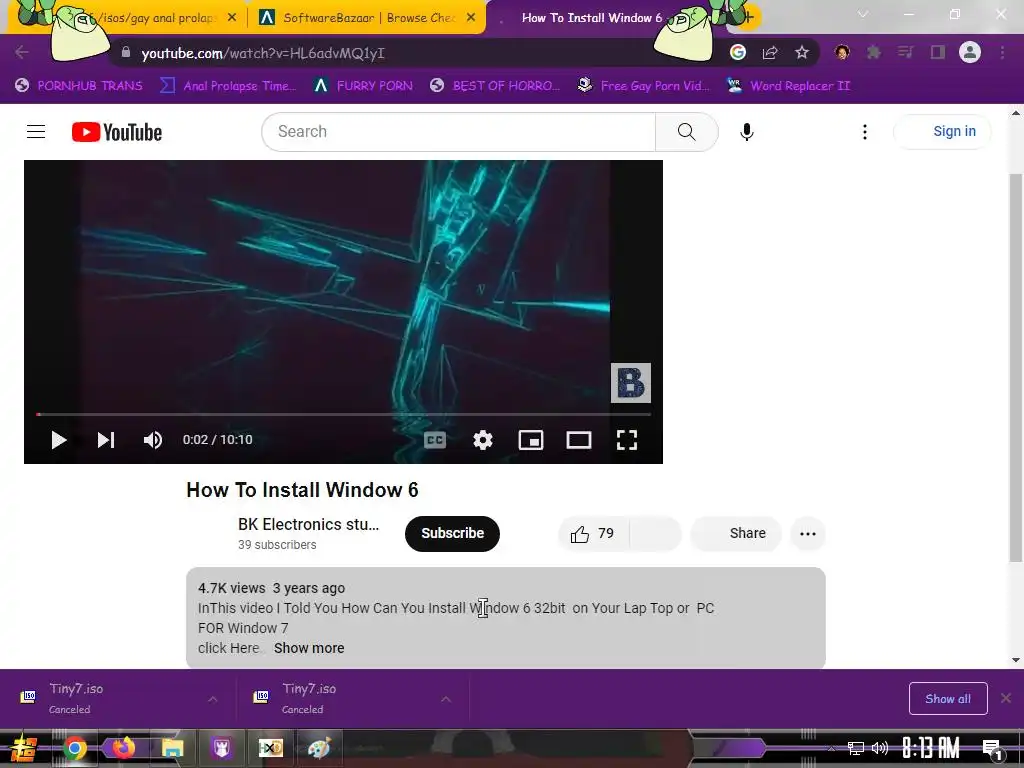Go to the YouTube home logo
Screen dimensions: 1024x768
(x=117, y=132)
